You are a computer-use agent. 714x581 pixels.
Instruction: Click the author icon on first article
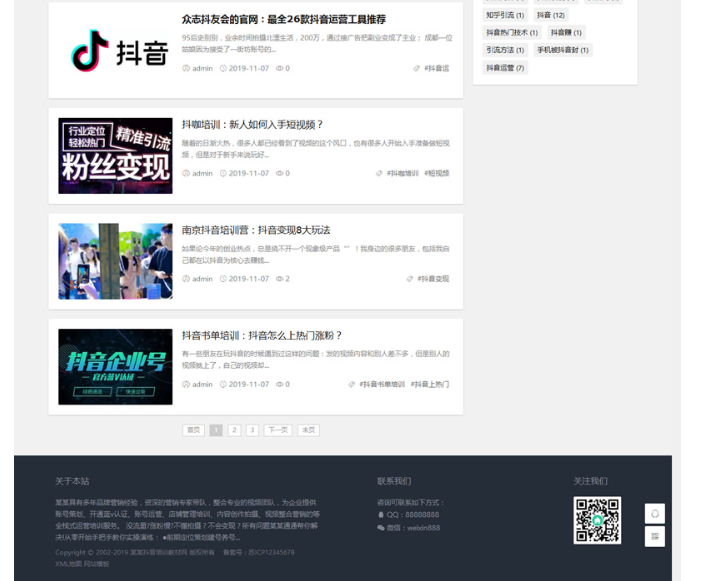[x=186, y=69]
